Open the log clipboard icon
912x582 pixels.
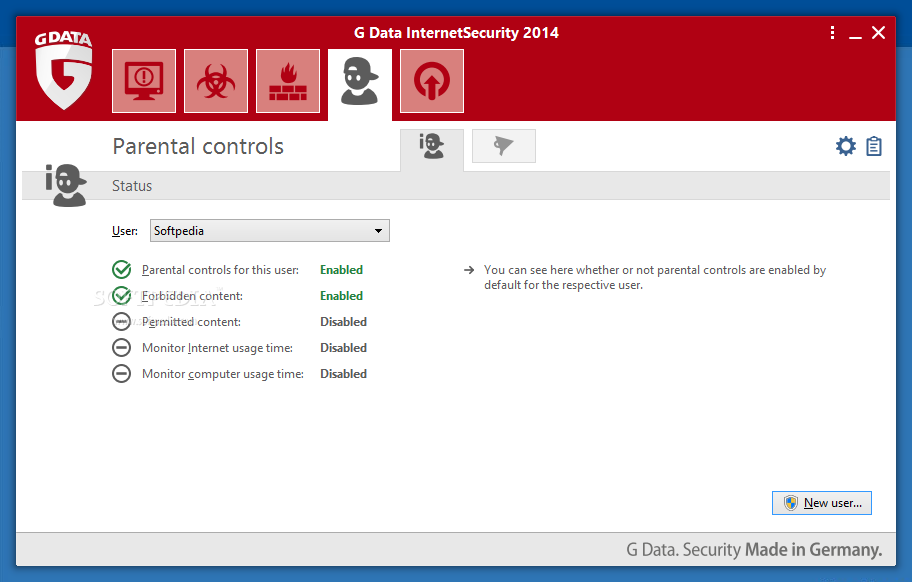[874, 146]
